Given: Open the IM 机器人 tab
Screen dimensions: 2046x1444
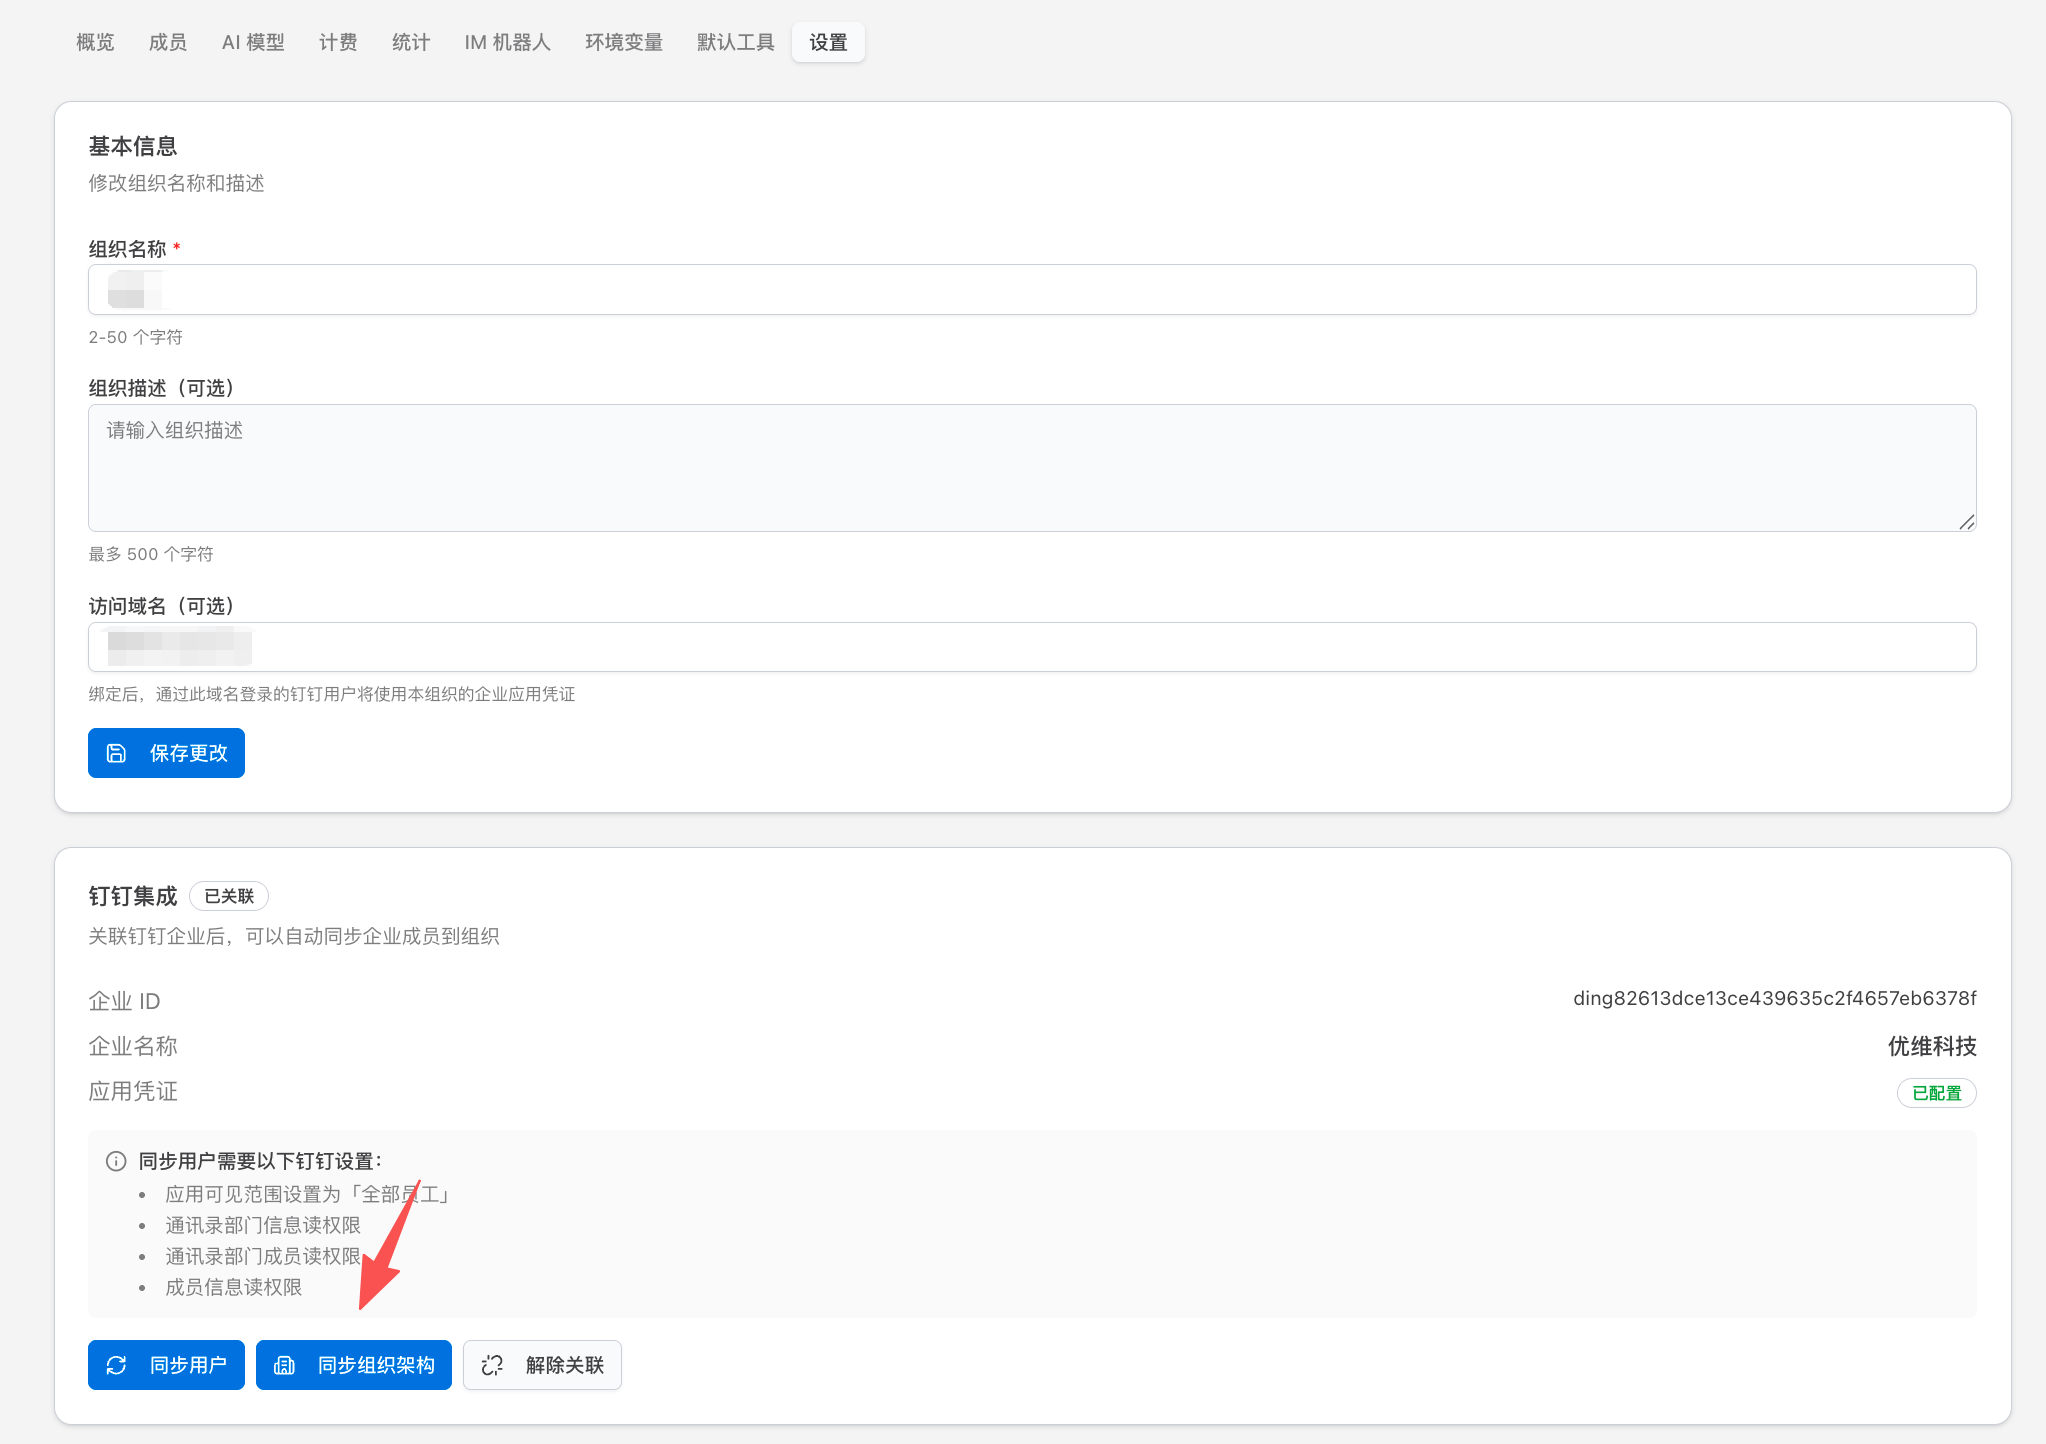Looking at the screenshot, I should click(x=507, y=42).
